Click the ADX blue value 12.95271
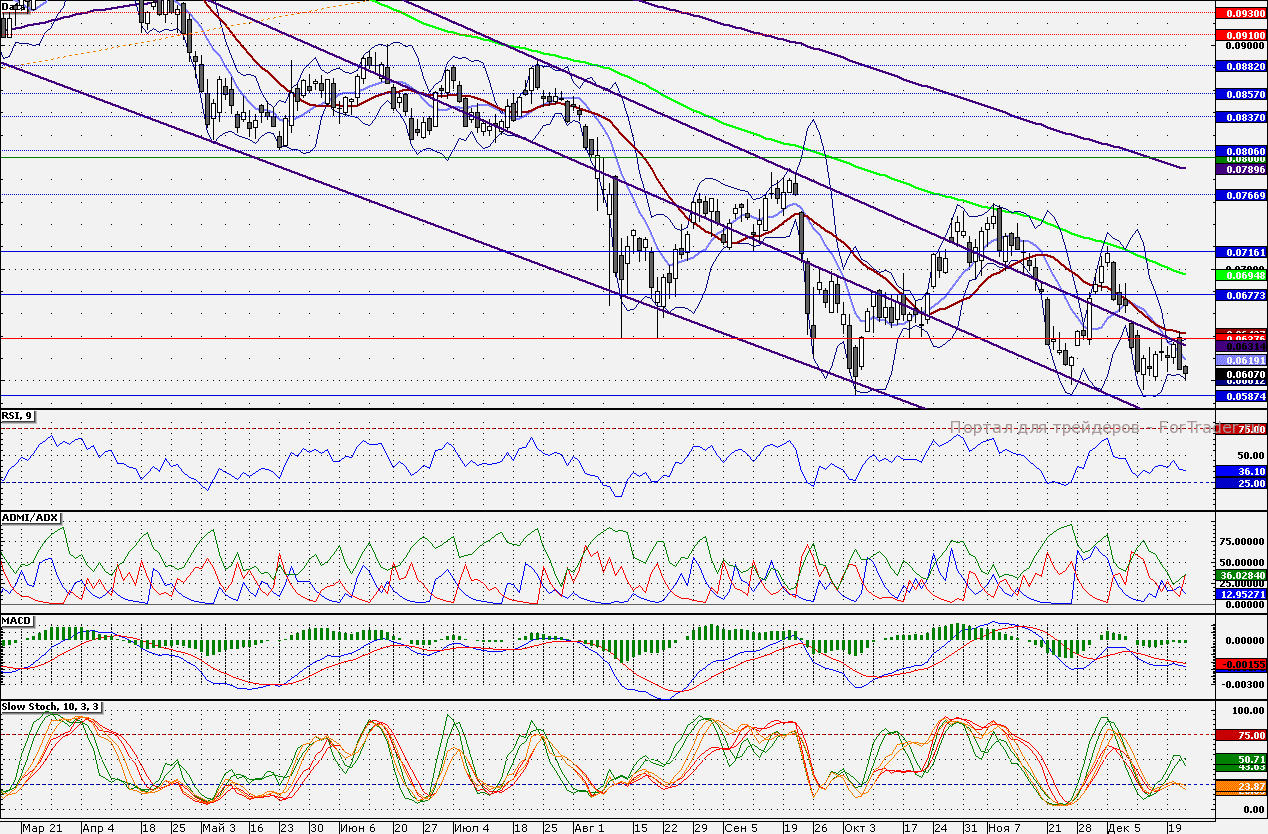 coord(1240,593)
